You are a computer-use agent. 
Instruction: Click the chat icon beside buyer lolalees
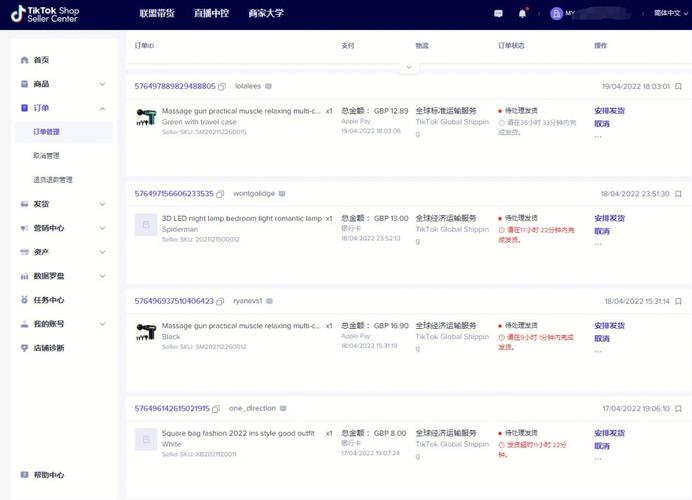[269, 87]
